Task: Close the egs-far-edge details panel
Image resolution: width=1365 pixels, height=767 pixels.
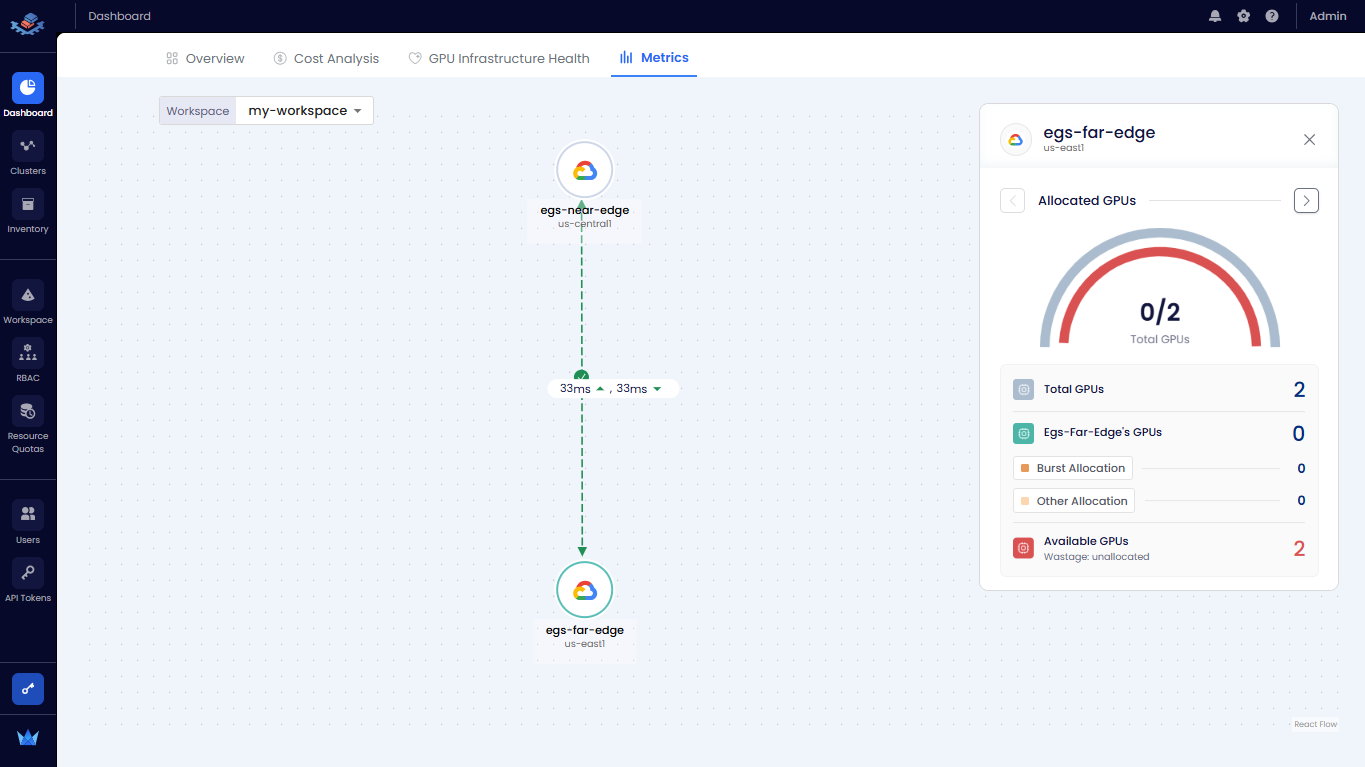Action: 1309,140
